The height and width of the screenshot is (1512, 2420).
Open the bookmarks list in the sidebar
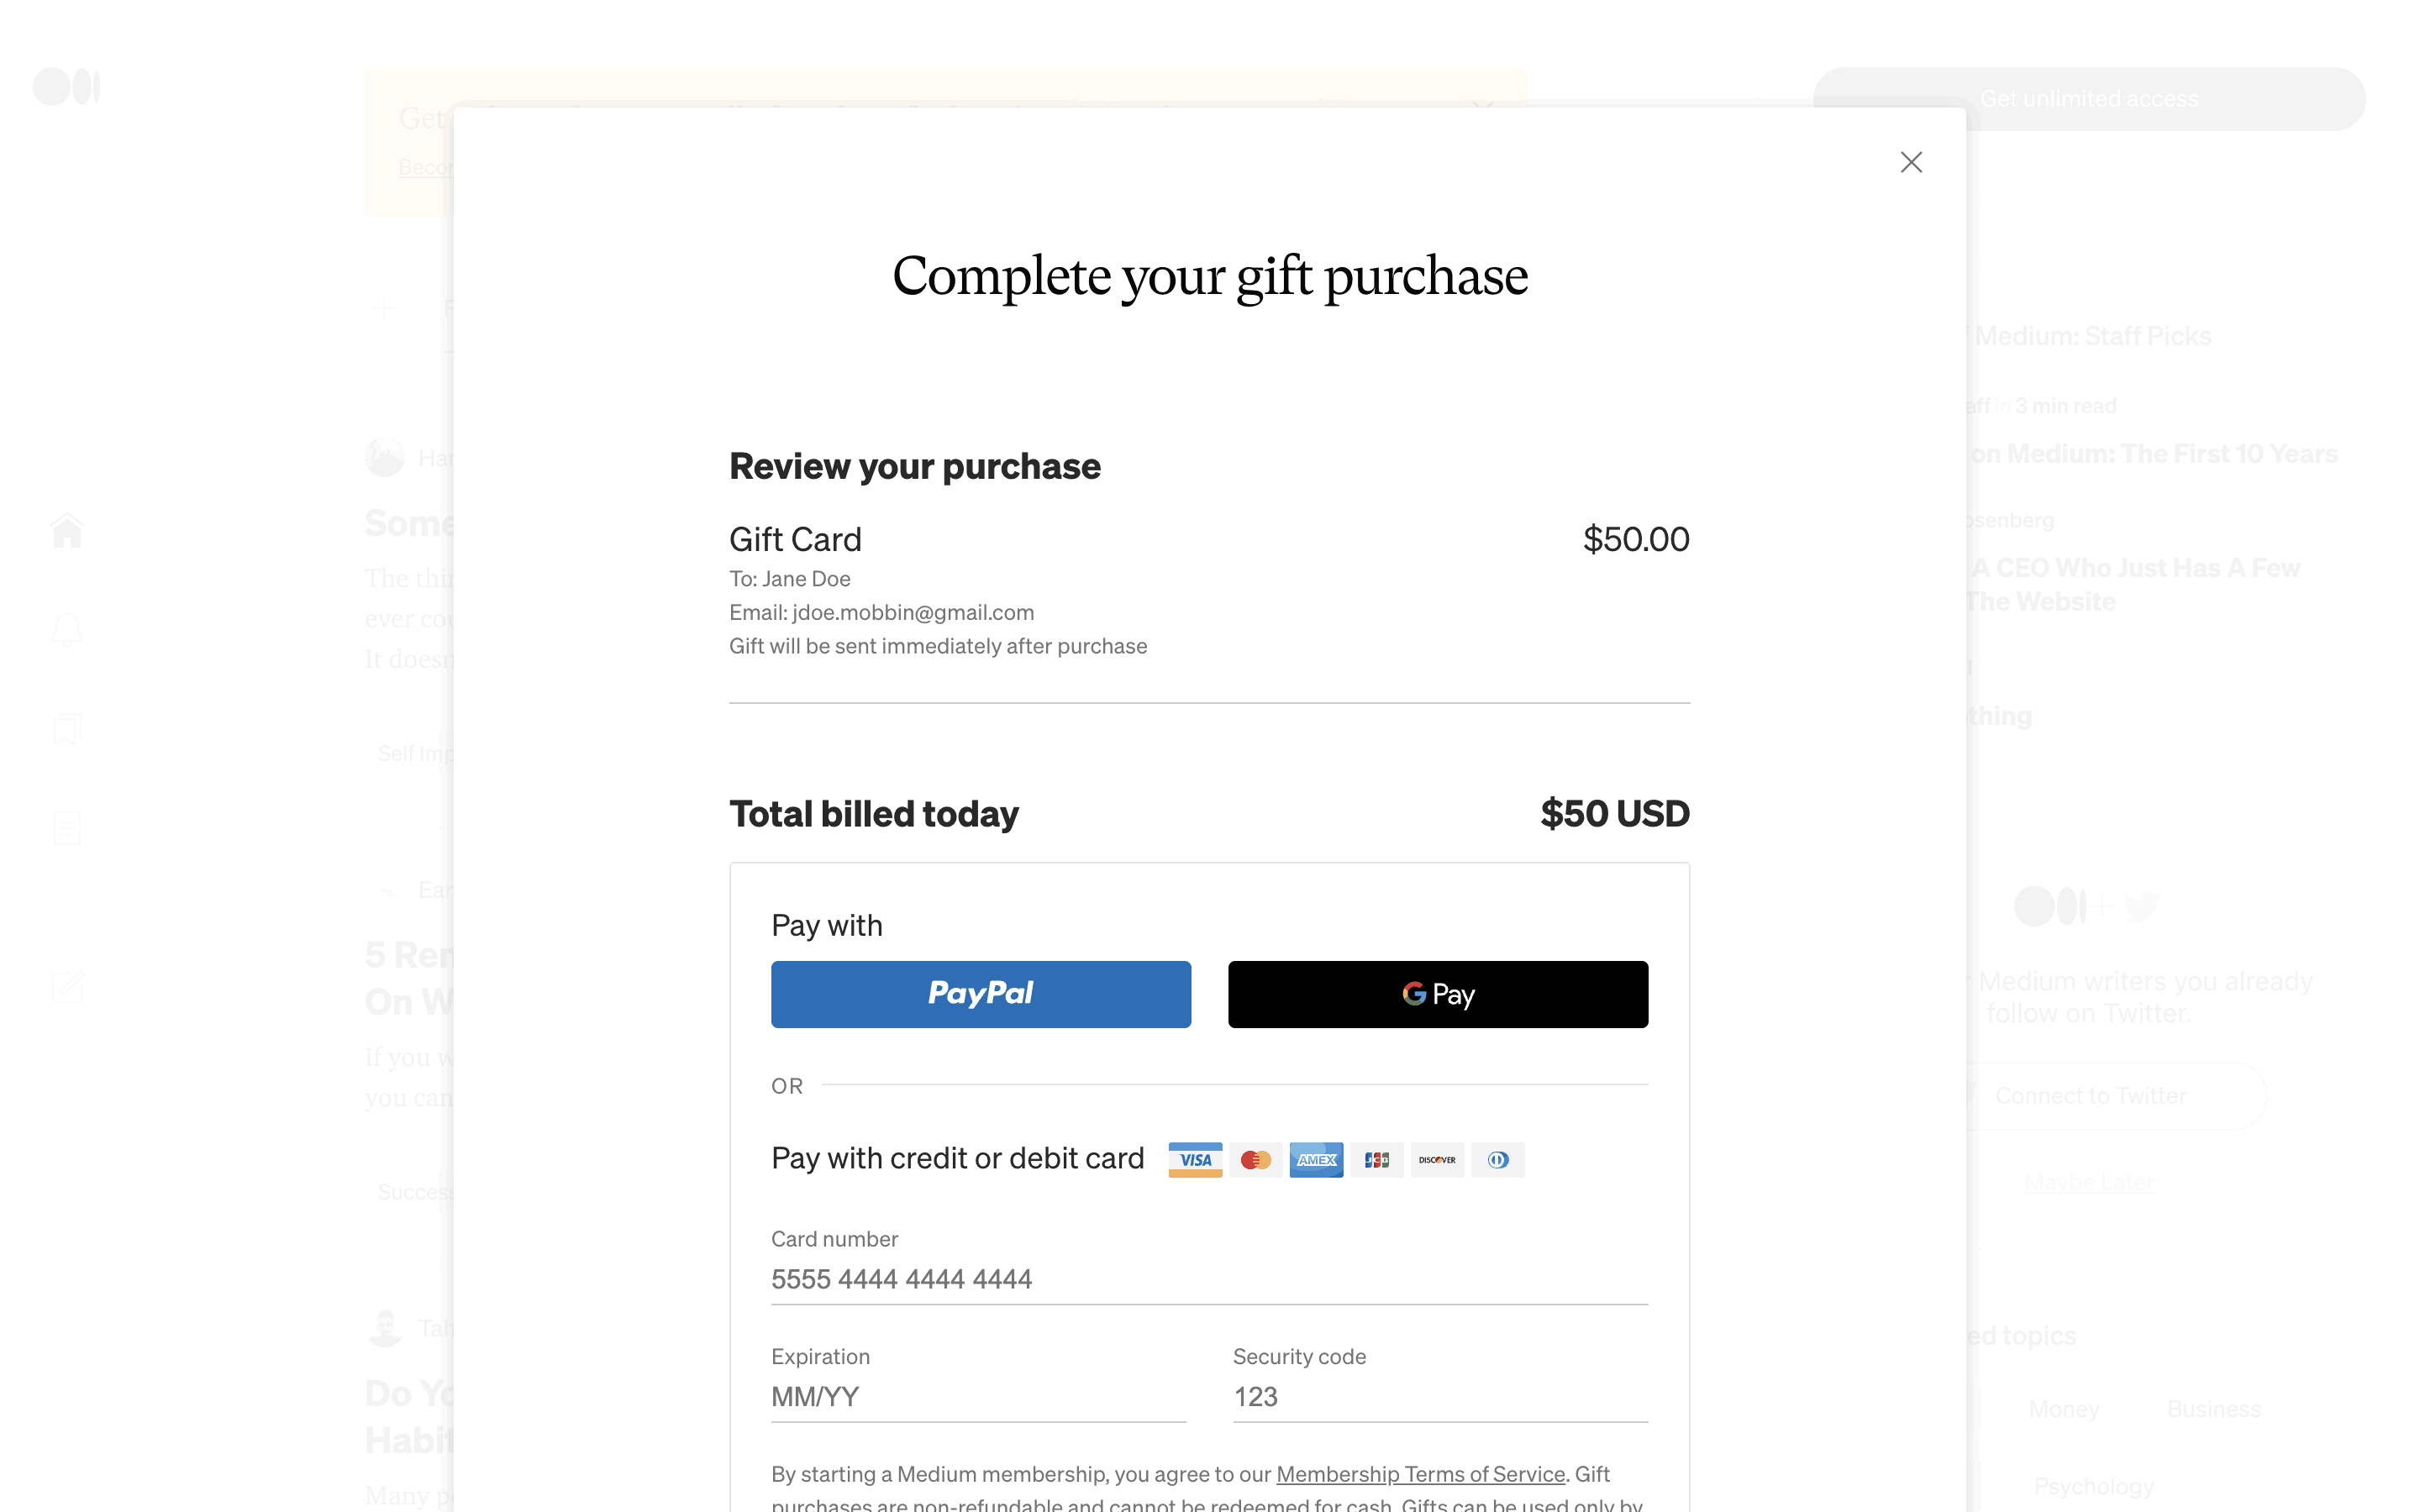click(67, 729)
